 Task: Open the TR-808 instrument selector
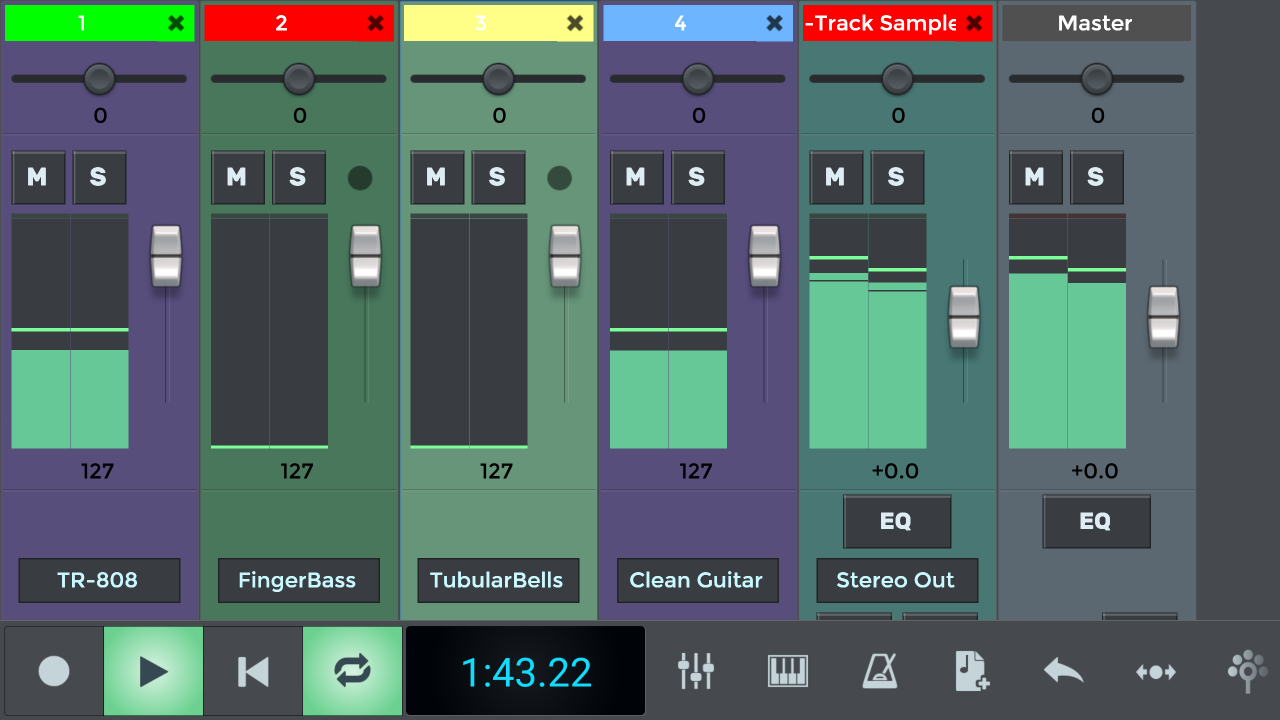[99, 580]
